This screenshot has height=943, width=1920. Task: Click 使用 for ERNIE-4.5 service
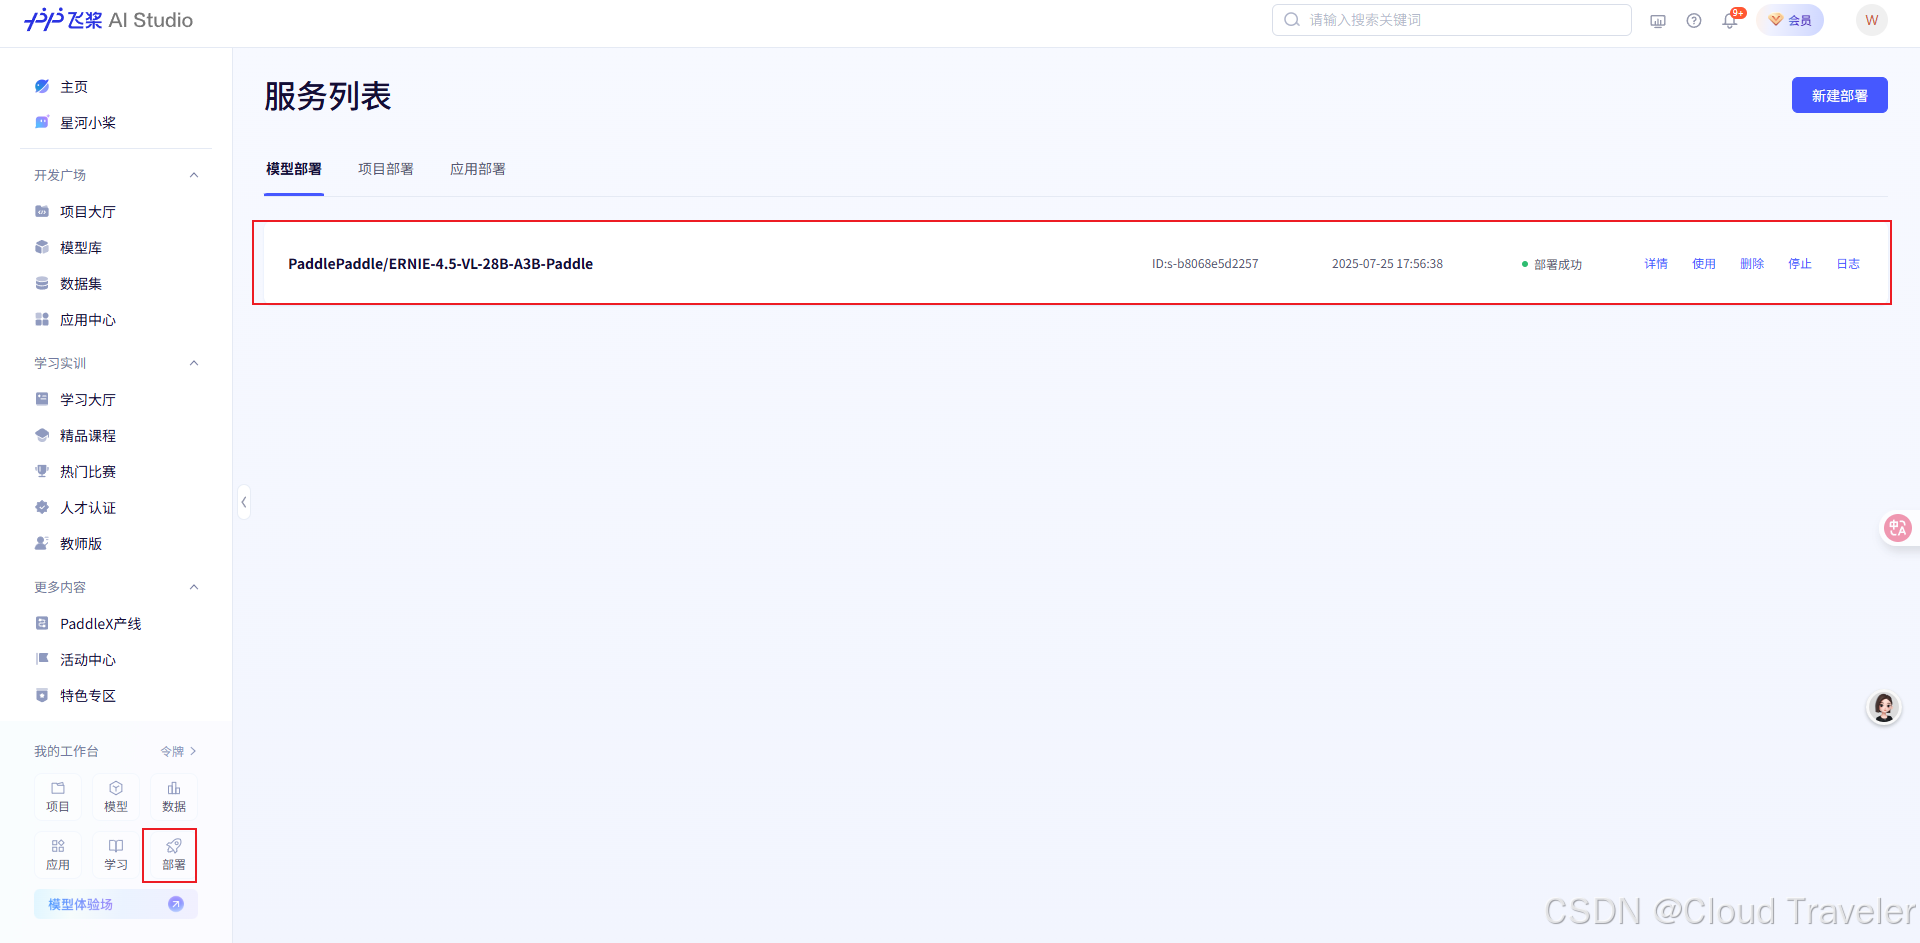(x=1704, y=264)
